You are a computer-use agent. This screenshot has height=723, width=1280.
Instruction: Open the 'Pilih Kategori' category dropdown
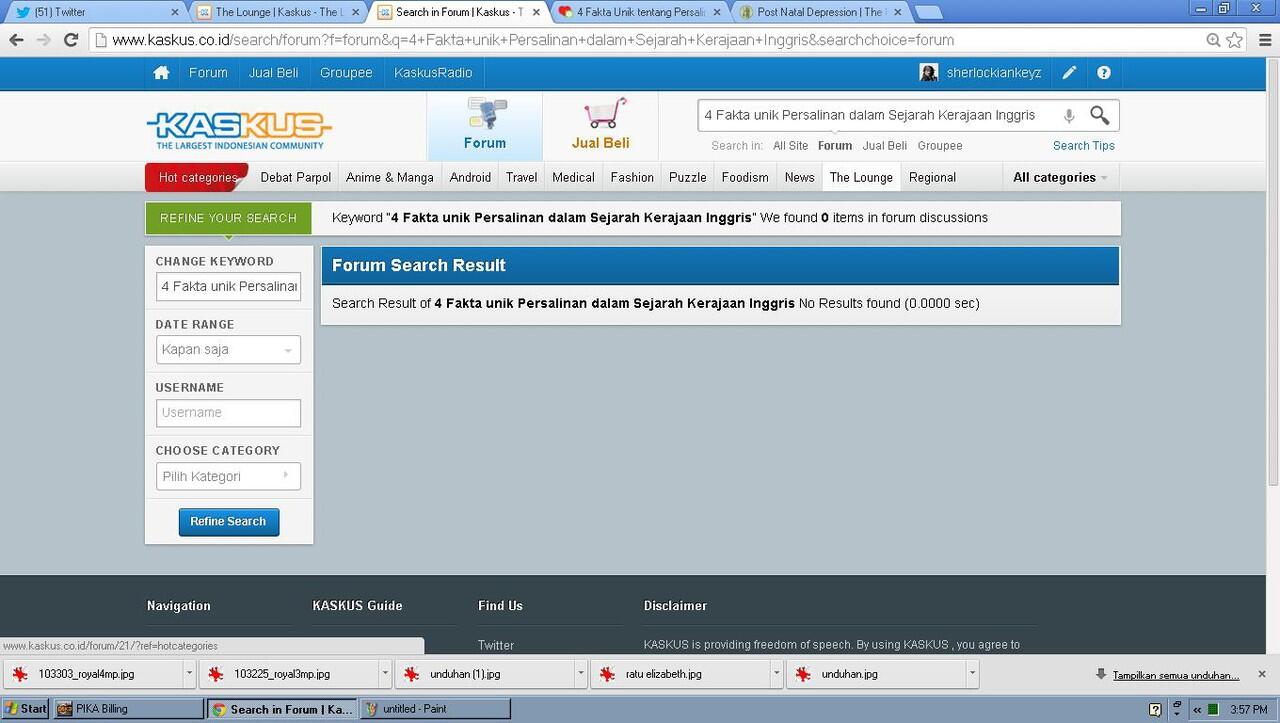(228, 476)
